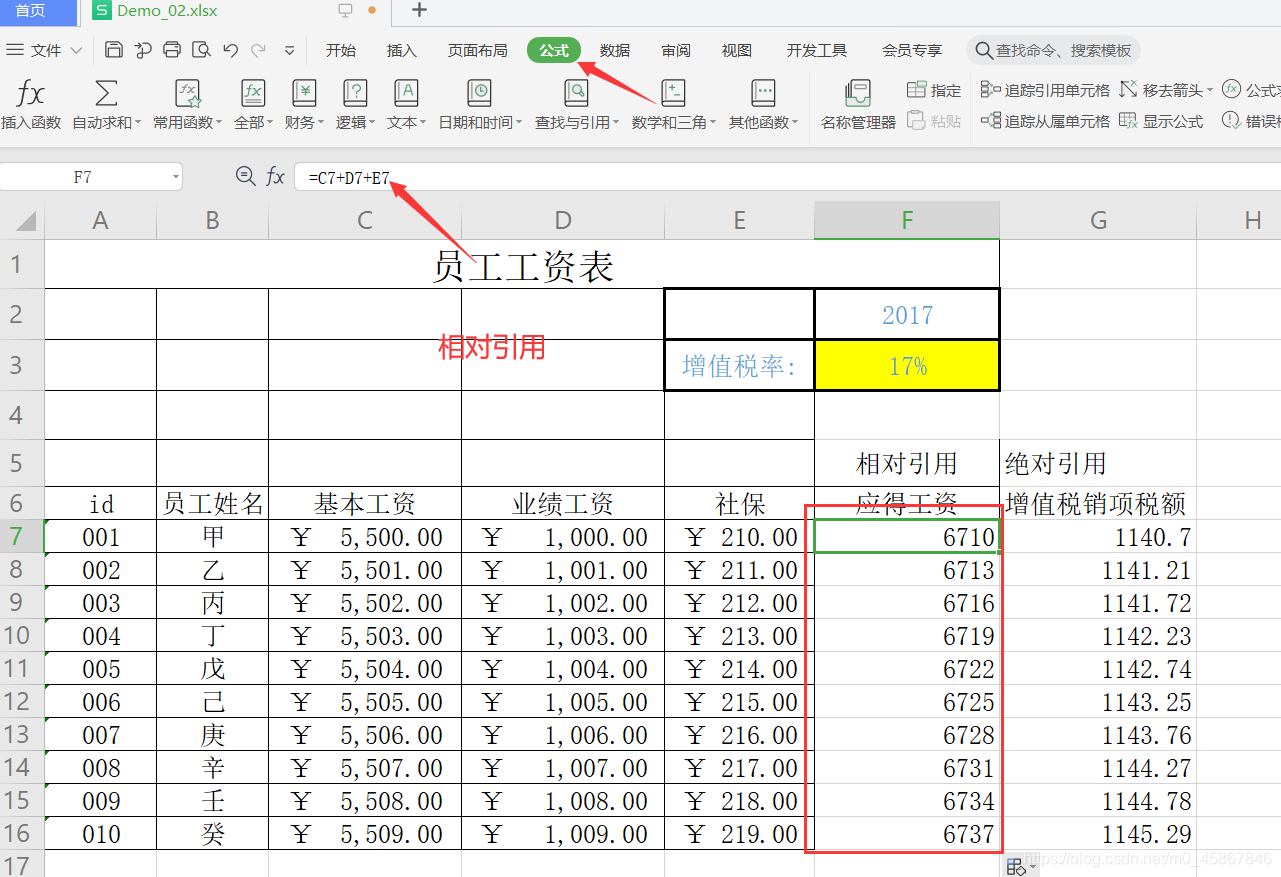Click the title cell 员工工资表
The image size is (1281, 877).
click(522, 265)
